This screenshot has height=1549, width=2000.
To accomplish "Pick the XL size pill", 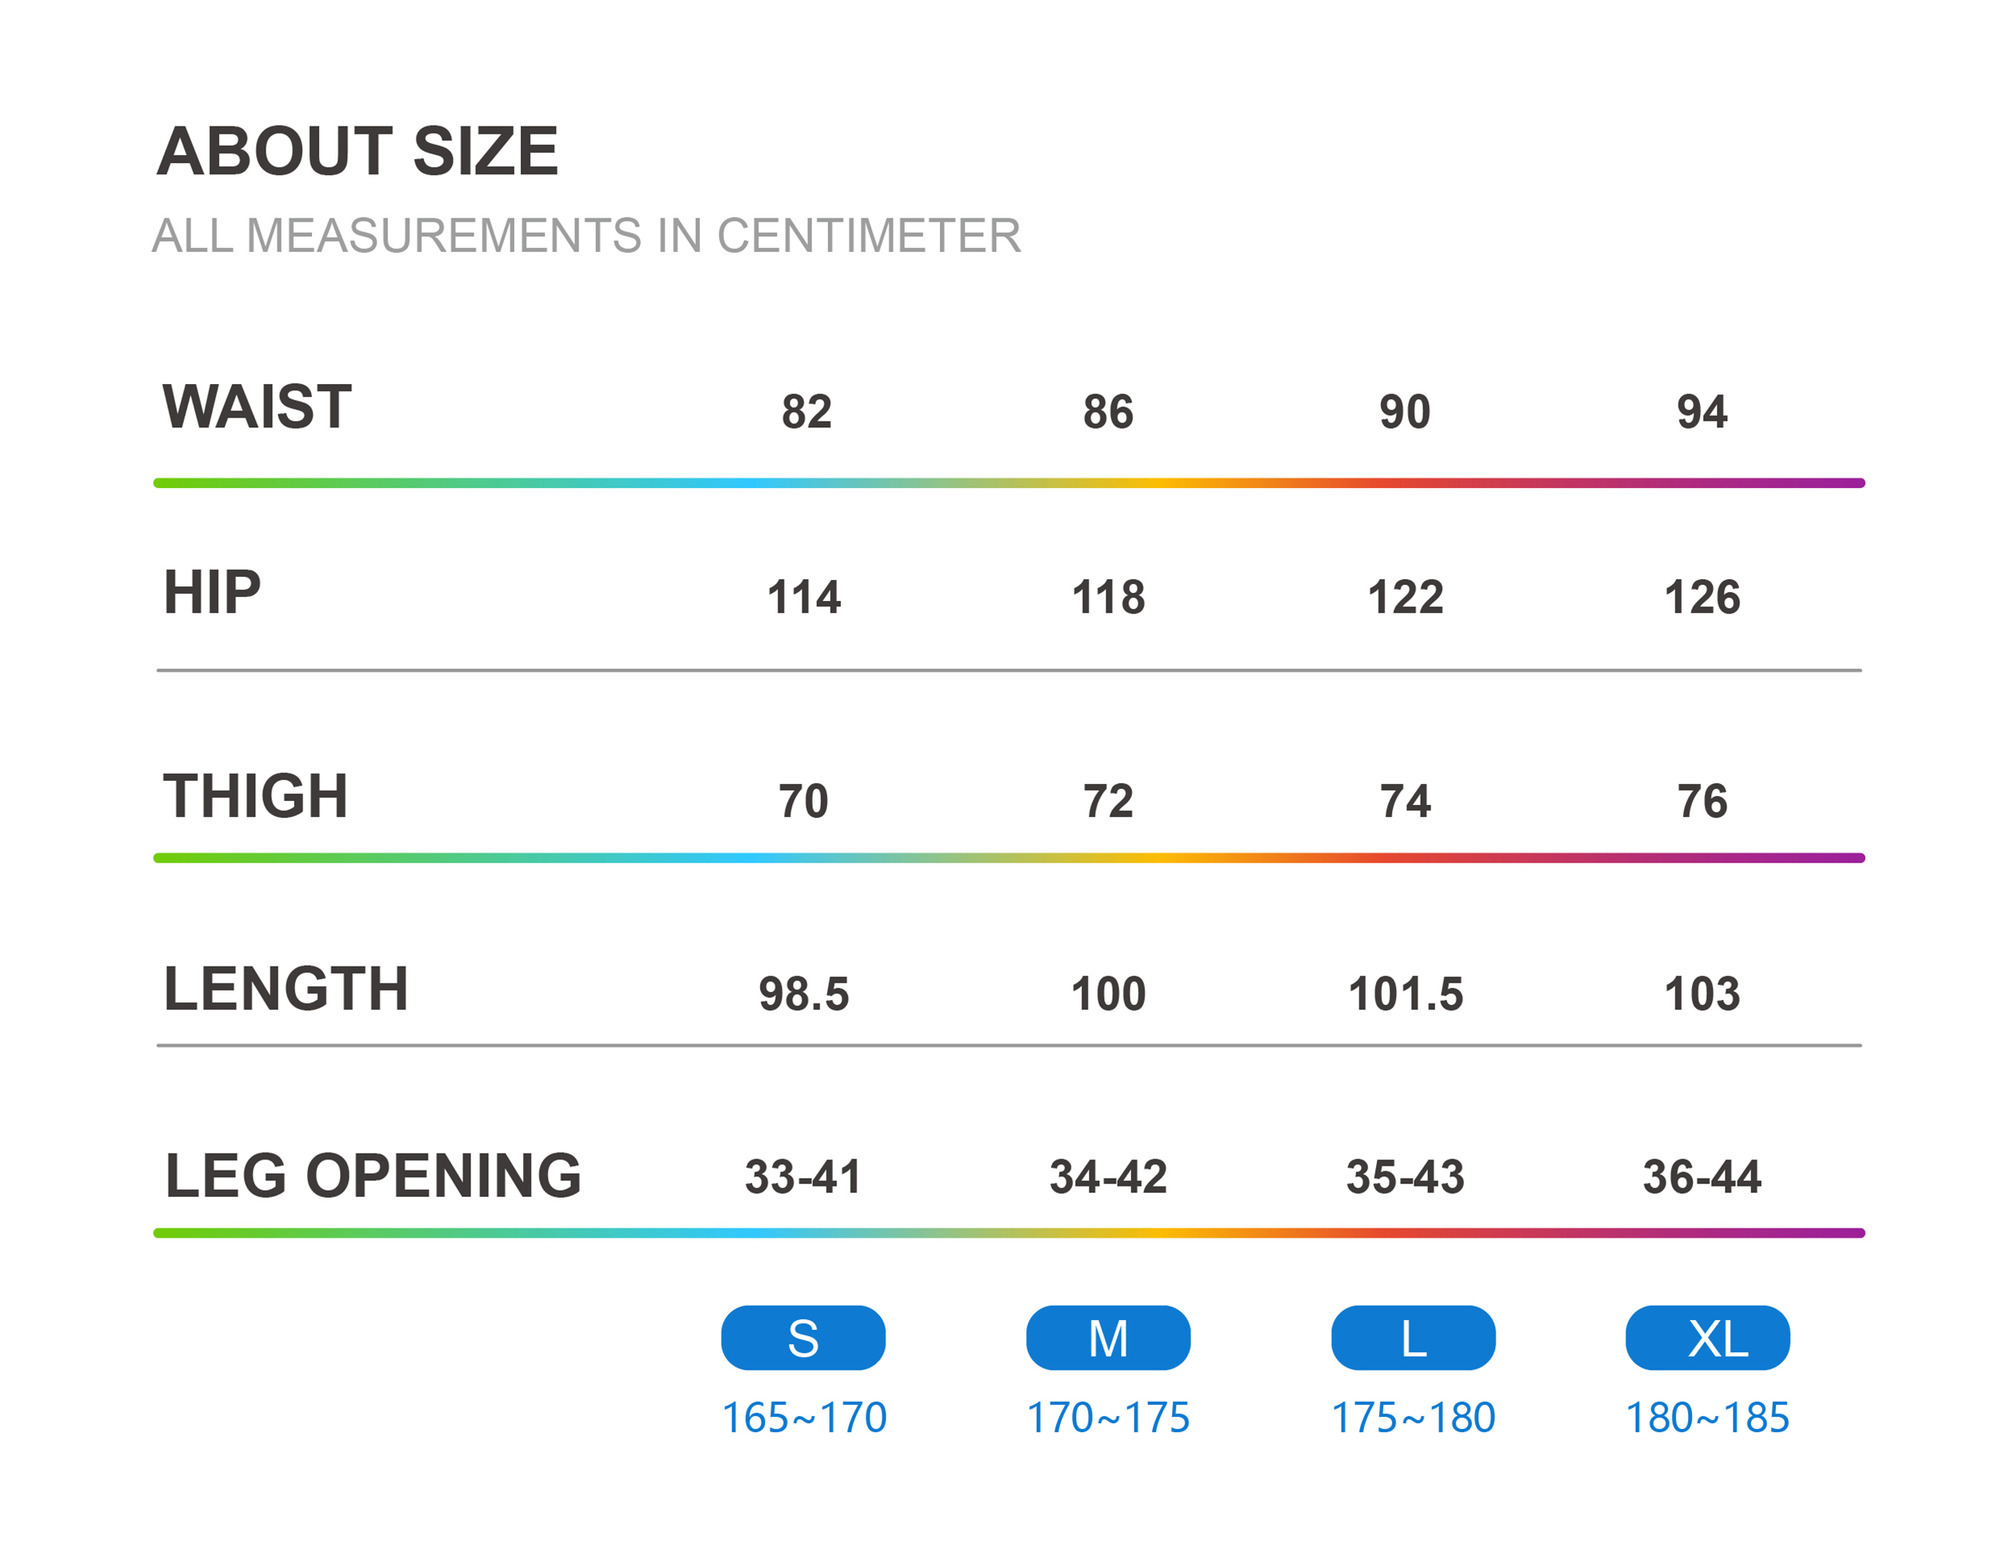I will point(1707,1337).
